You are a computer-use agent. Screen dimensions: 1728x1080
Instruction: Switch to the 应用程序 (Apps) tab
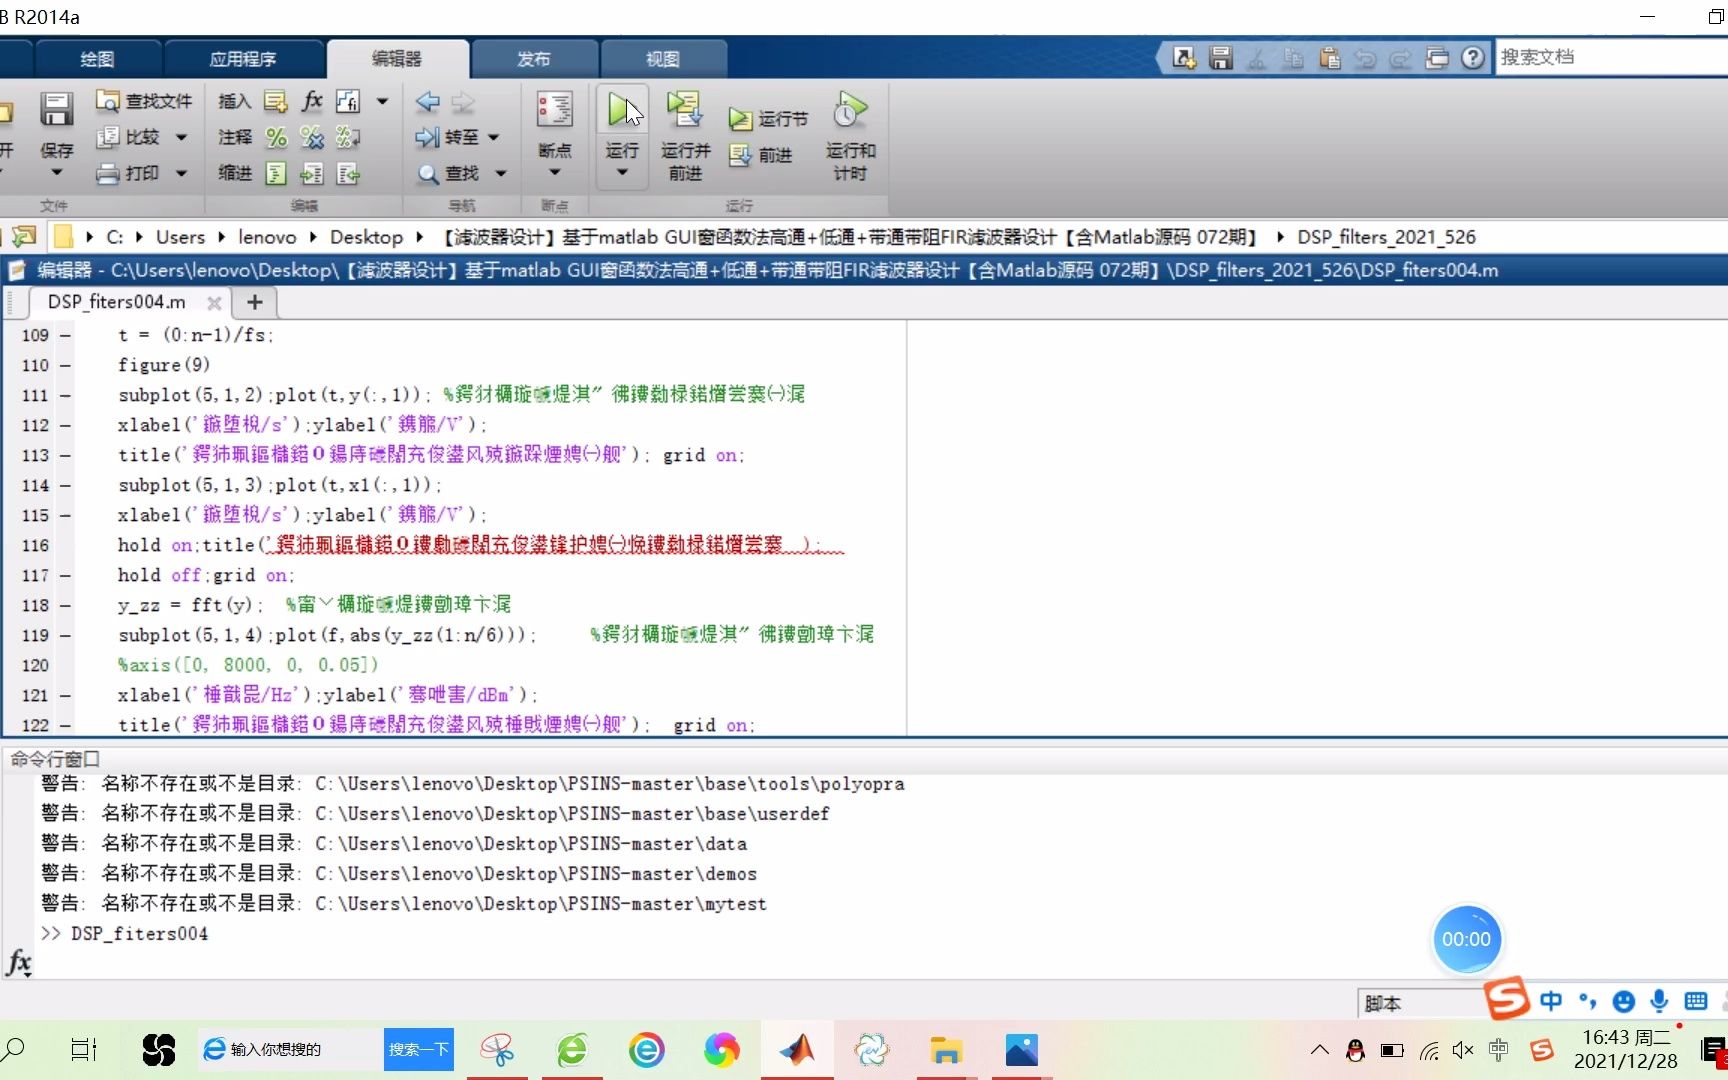point(243,59)
